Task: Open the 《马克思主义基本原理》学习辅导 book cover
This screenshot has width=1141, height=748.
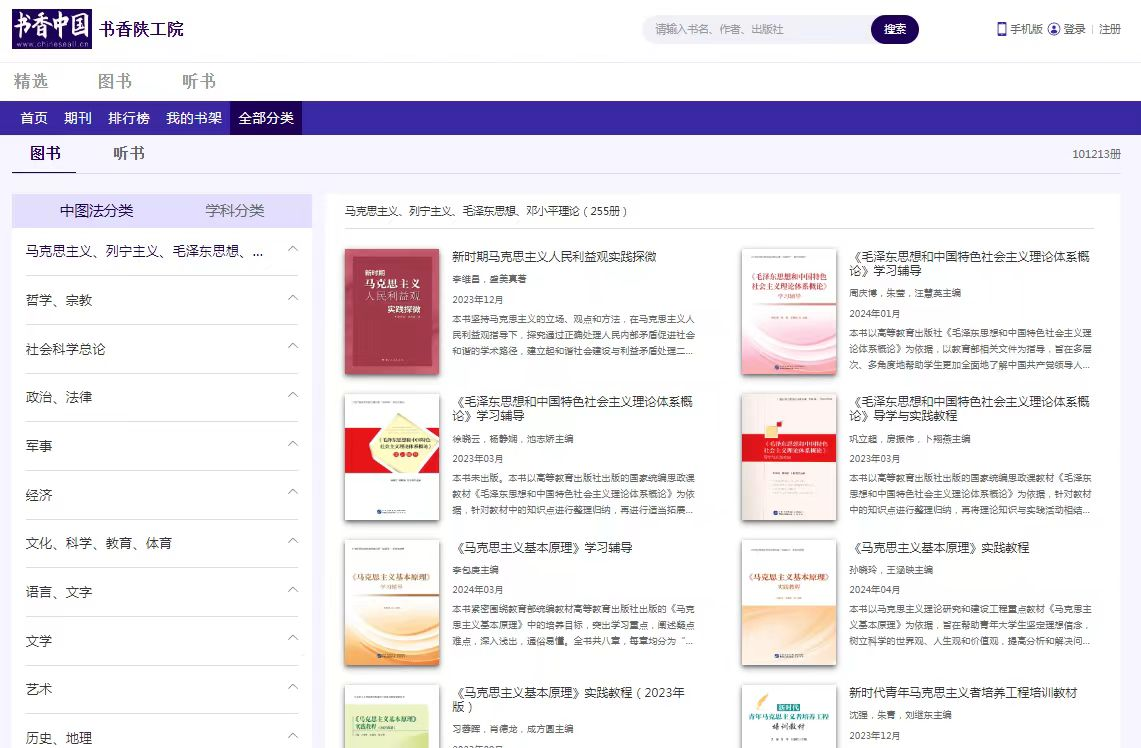Action: (391, 602)
